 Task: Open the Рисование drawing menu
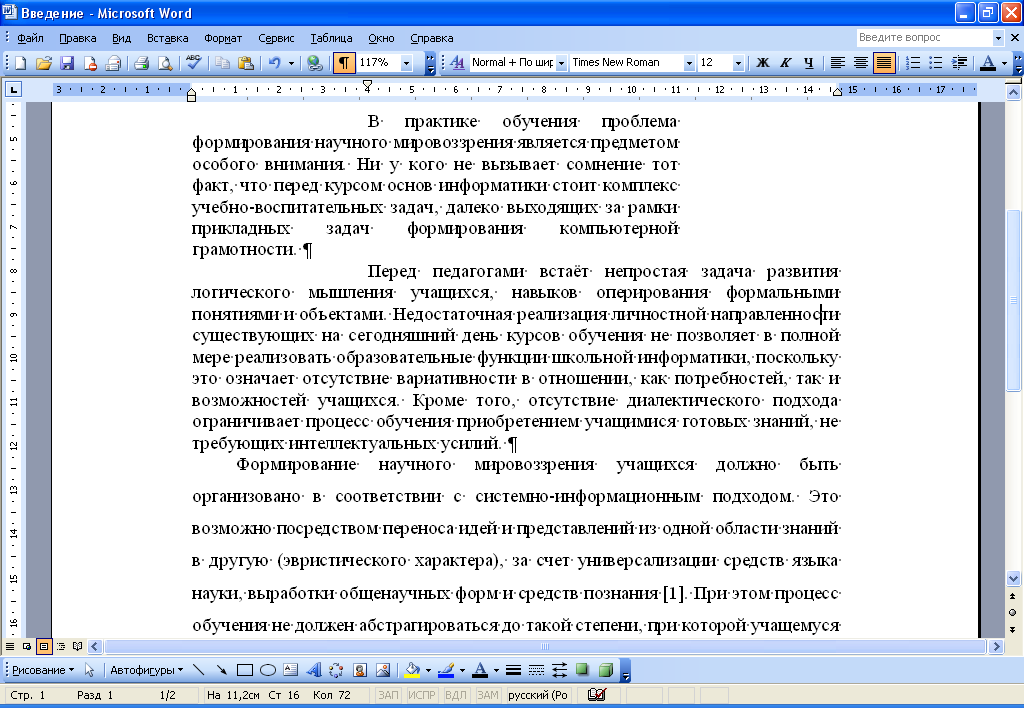click(43, 669)
